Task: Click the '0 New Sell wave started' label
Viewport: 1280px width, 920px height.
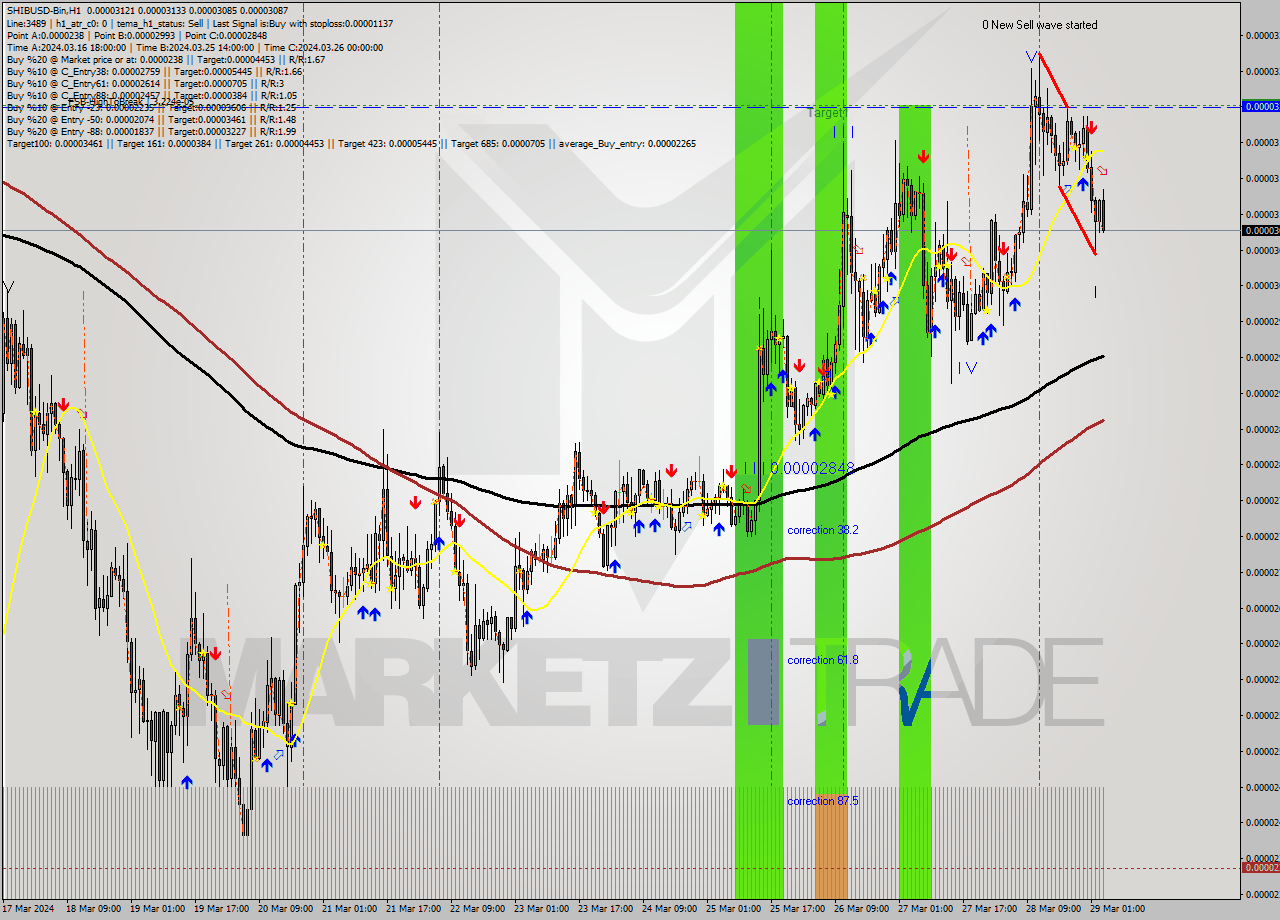Action: (x=1039, y=25)
